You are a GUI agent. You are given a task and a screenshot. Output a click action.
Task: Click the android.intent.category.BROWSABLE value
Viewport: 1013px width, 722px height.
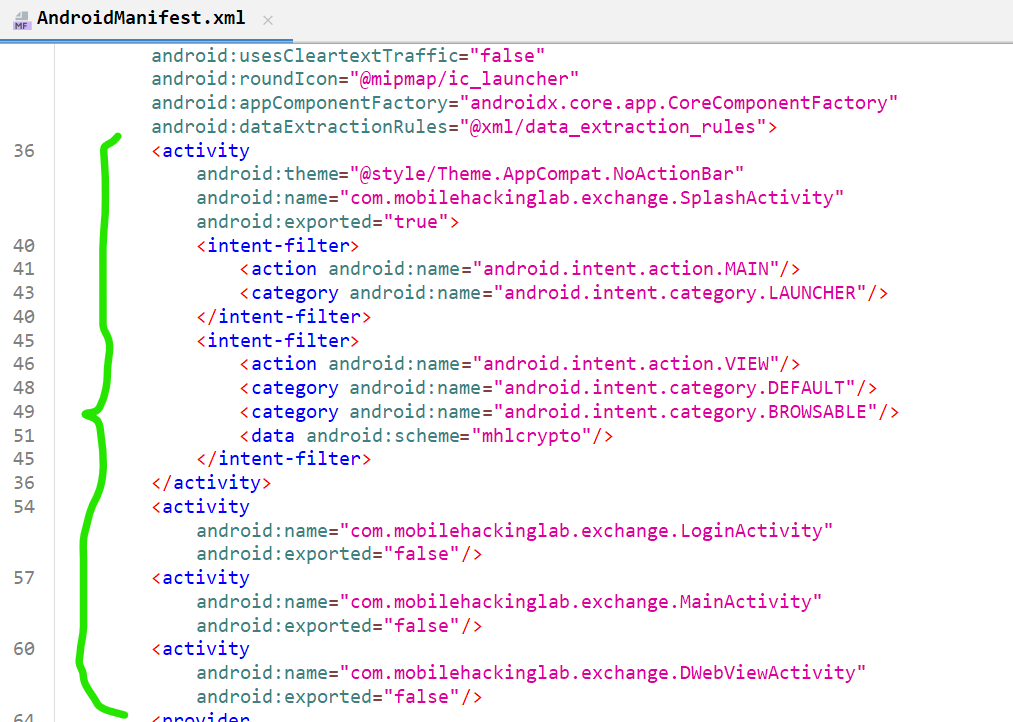point(688,412)
